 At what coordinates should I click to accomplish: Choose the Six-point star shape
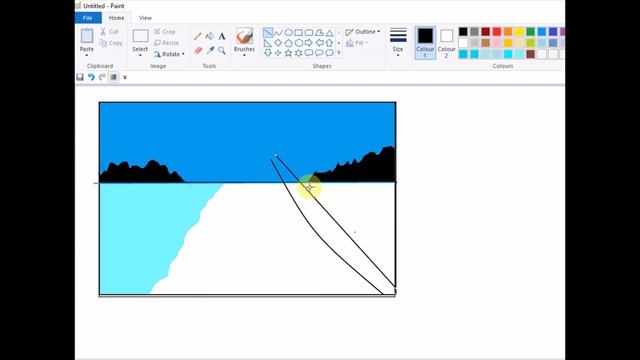coord(298,53)
